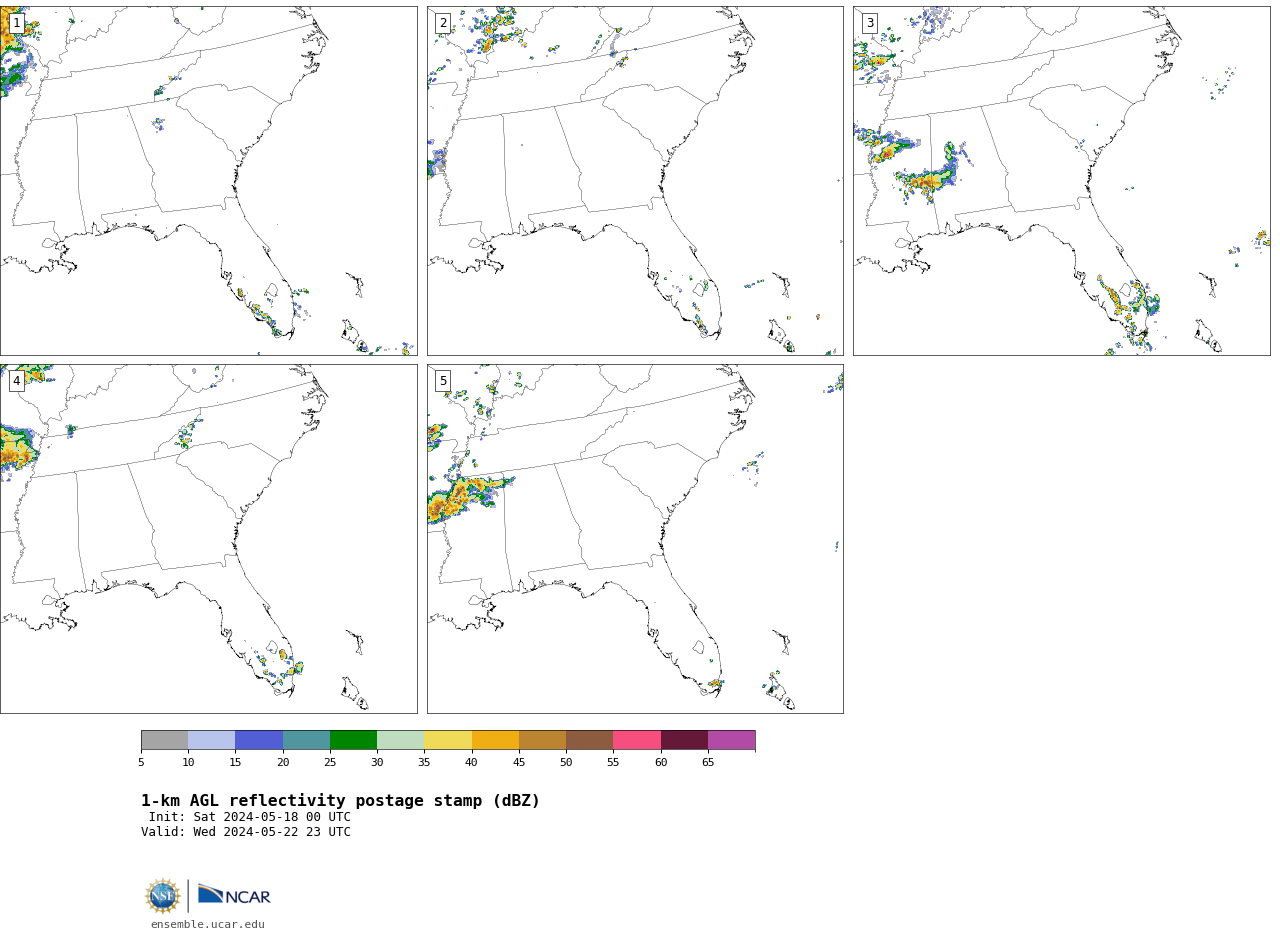Click the ensemble.ucar.edu text
This screenshot has height=936, width=1280.
(208, 925)
